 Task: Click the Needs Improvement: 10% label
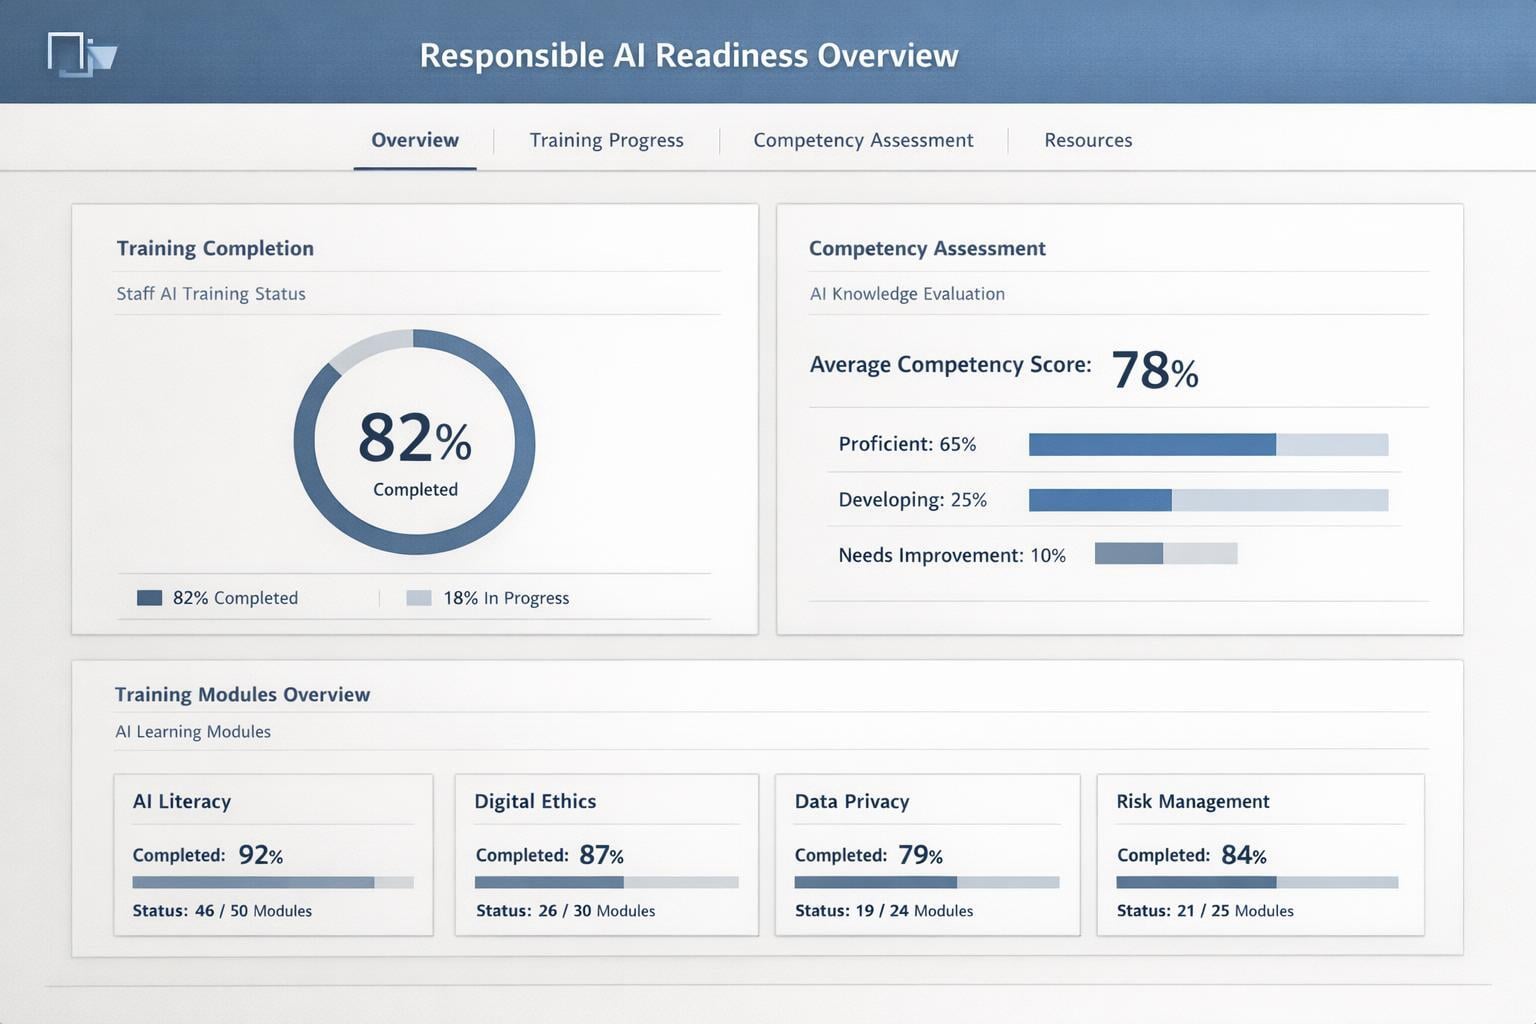pyautogui.click(x=952, y=555)
